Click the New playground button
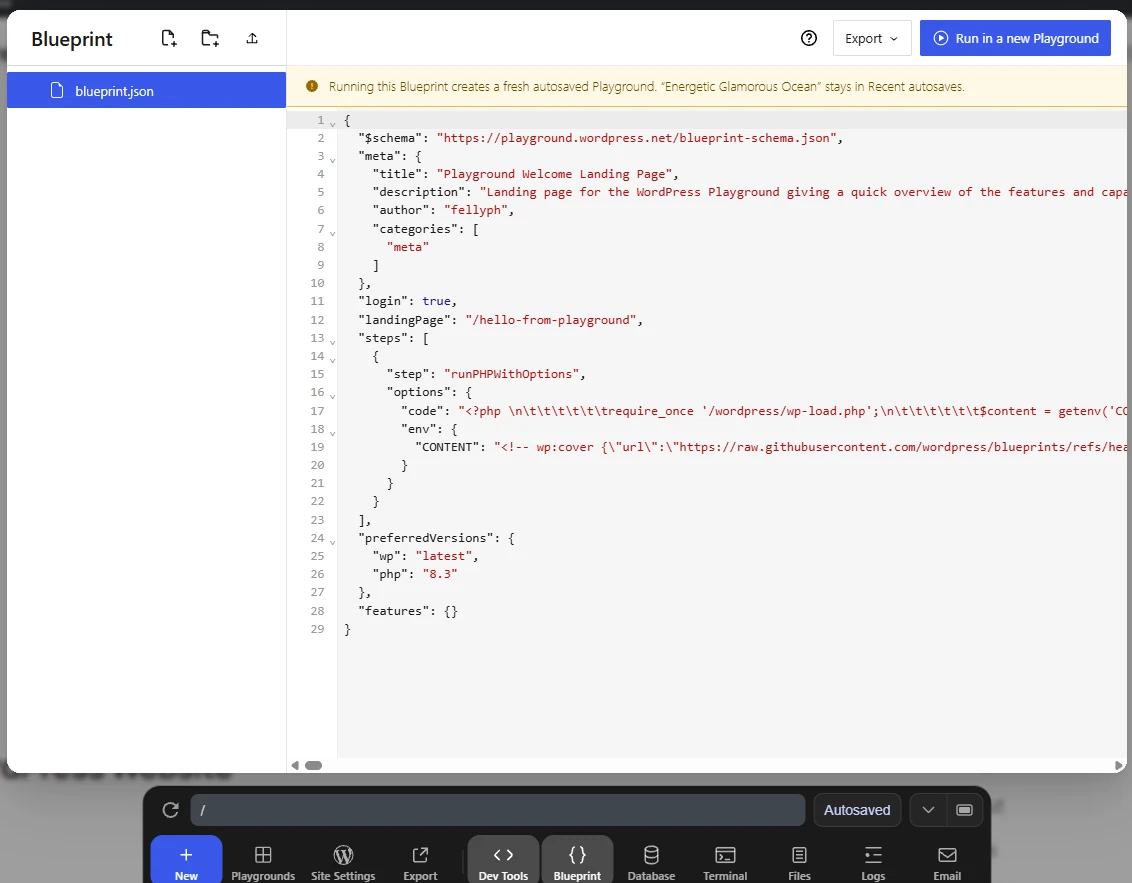Screen dimensions: 1132x883 tap(186, 860)
